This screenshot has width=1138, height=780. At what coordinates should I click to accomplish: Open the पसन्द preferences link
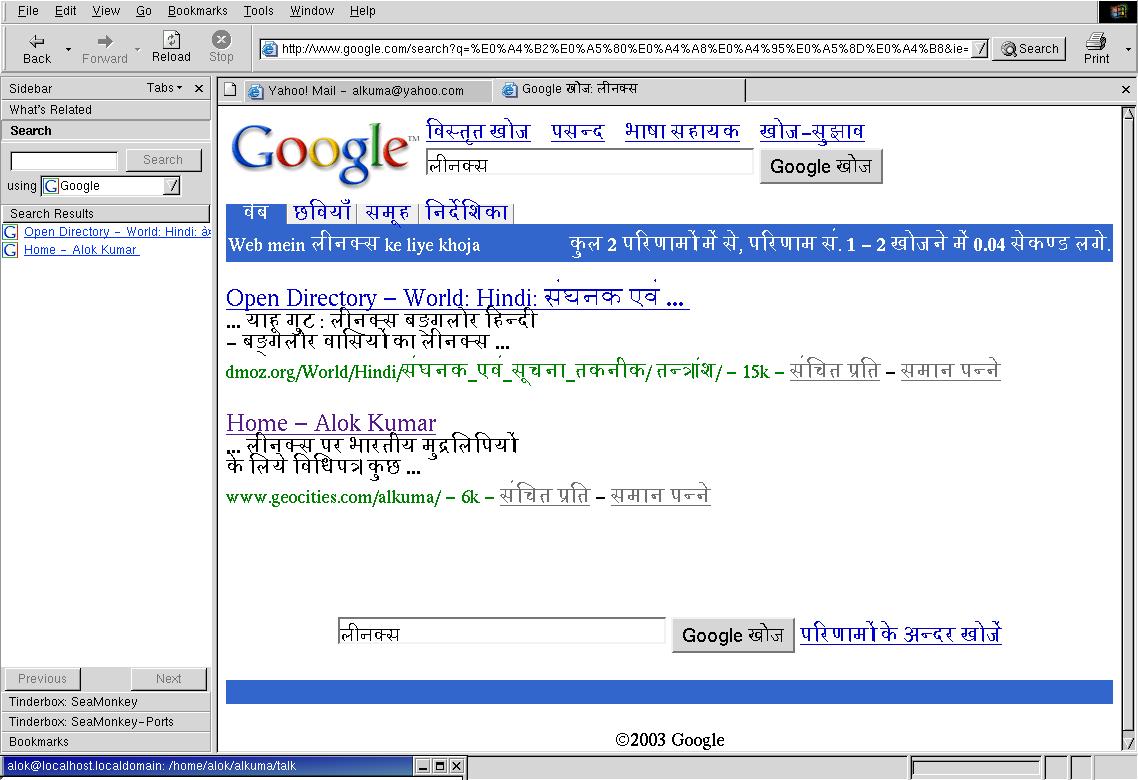(x=578, y=131)
